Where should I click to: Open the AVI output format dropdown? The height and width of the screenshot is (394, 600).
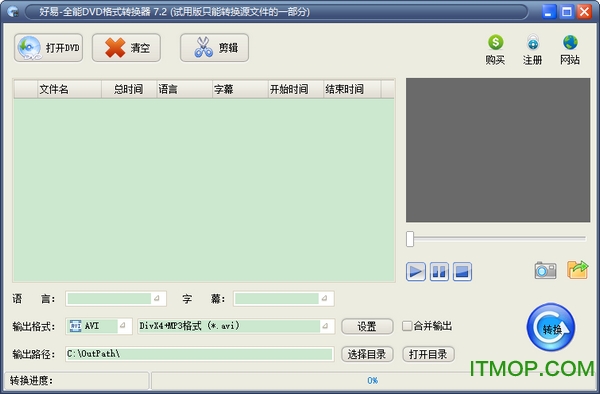[122, 326]
